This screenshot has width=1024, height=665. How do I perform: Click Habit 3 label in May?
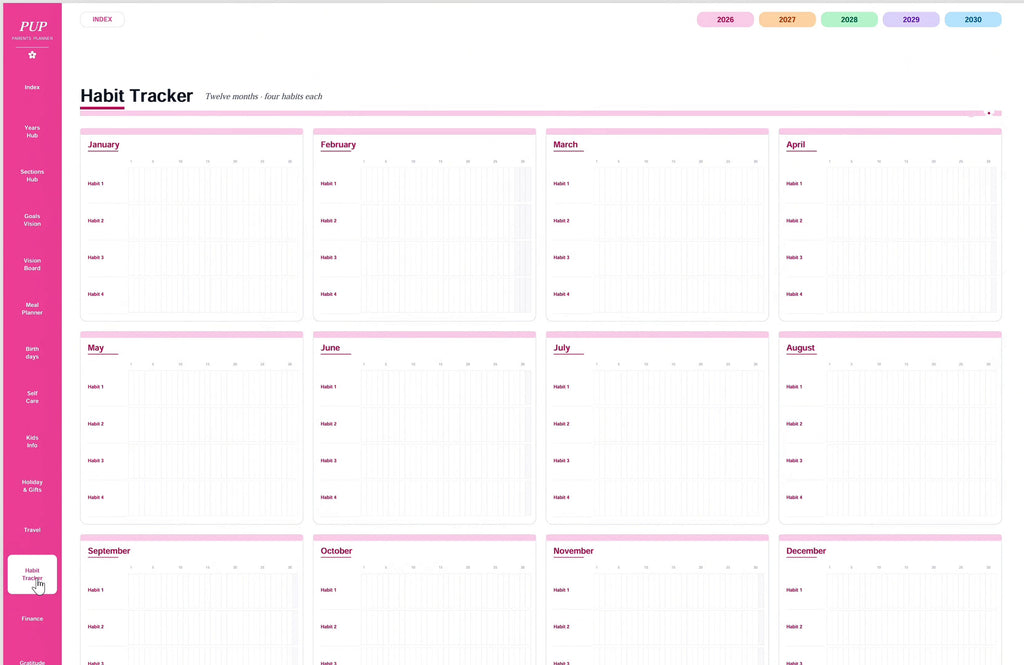point(95,461)
